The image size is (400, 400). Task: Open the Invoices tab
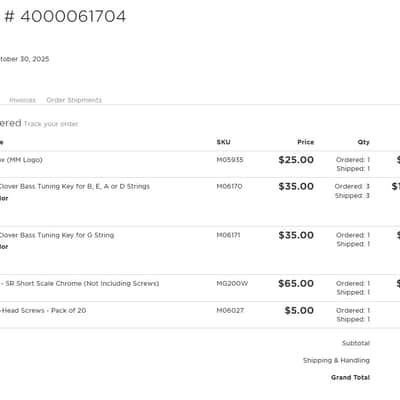pyautogui.click(x=22, y=100)
